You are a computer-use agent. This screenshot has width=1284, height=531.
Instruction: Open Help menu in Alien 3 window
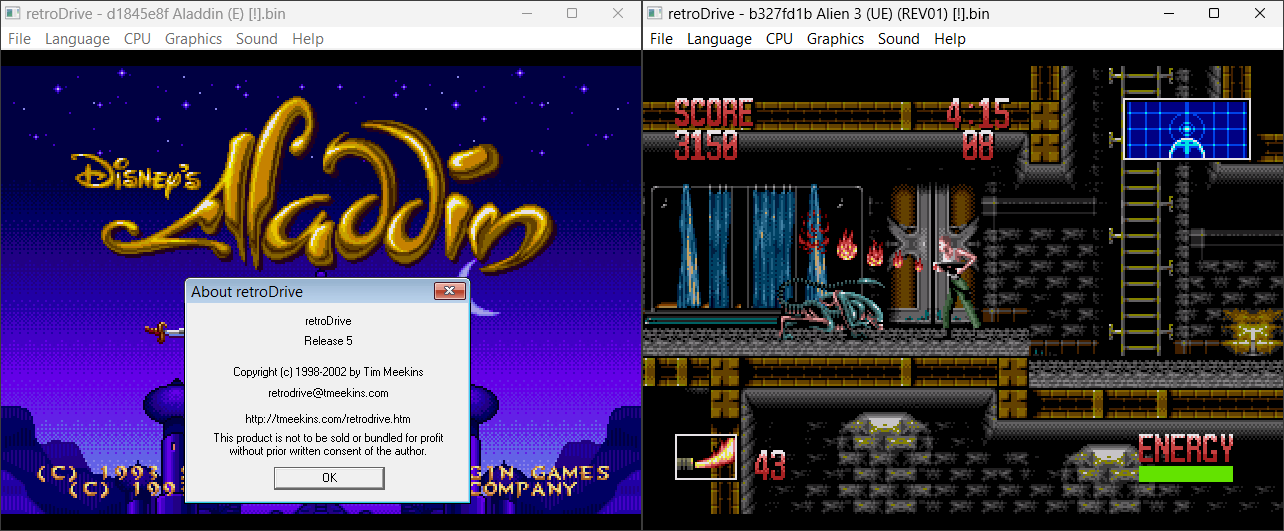950,39
